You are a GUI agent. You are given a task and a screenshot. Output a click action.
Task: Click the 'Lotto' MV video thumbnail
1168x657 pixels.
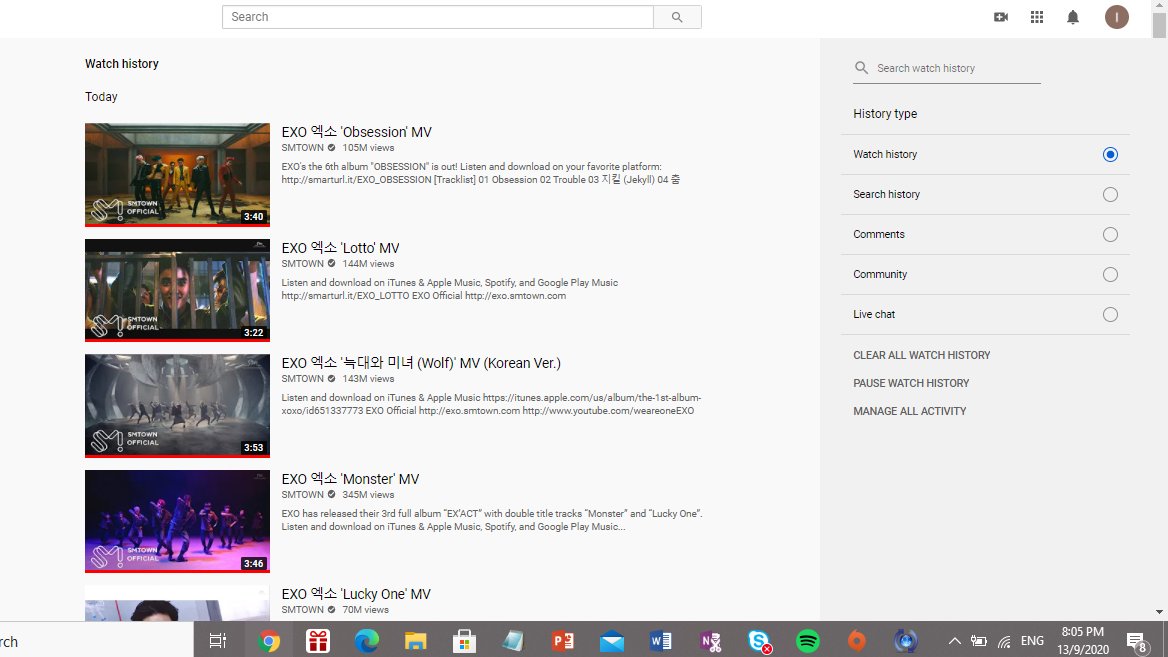pos(177,291)
